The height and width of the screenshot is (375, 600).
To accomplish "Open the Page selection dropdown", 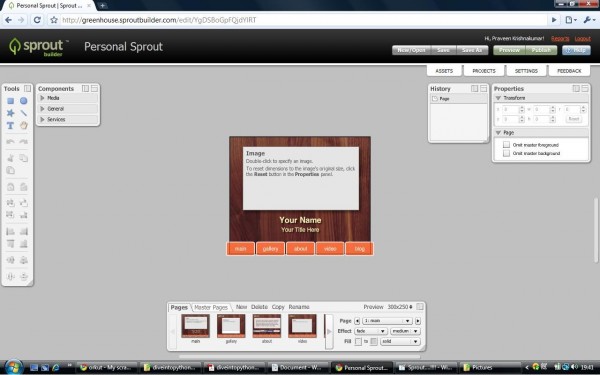I will [387, 321].
